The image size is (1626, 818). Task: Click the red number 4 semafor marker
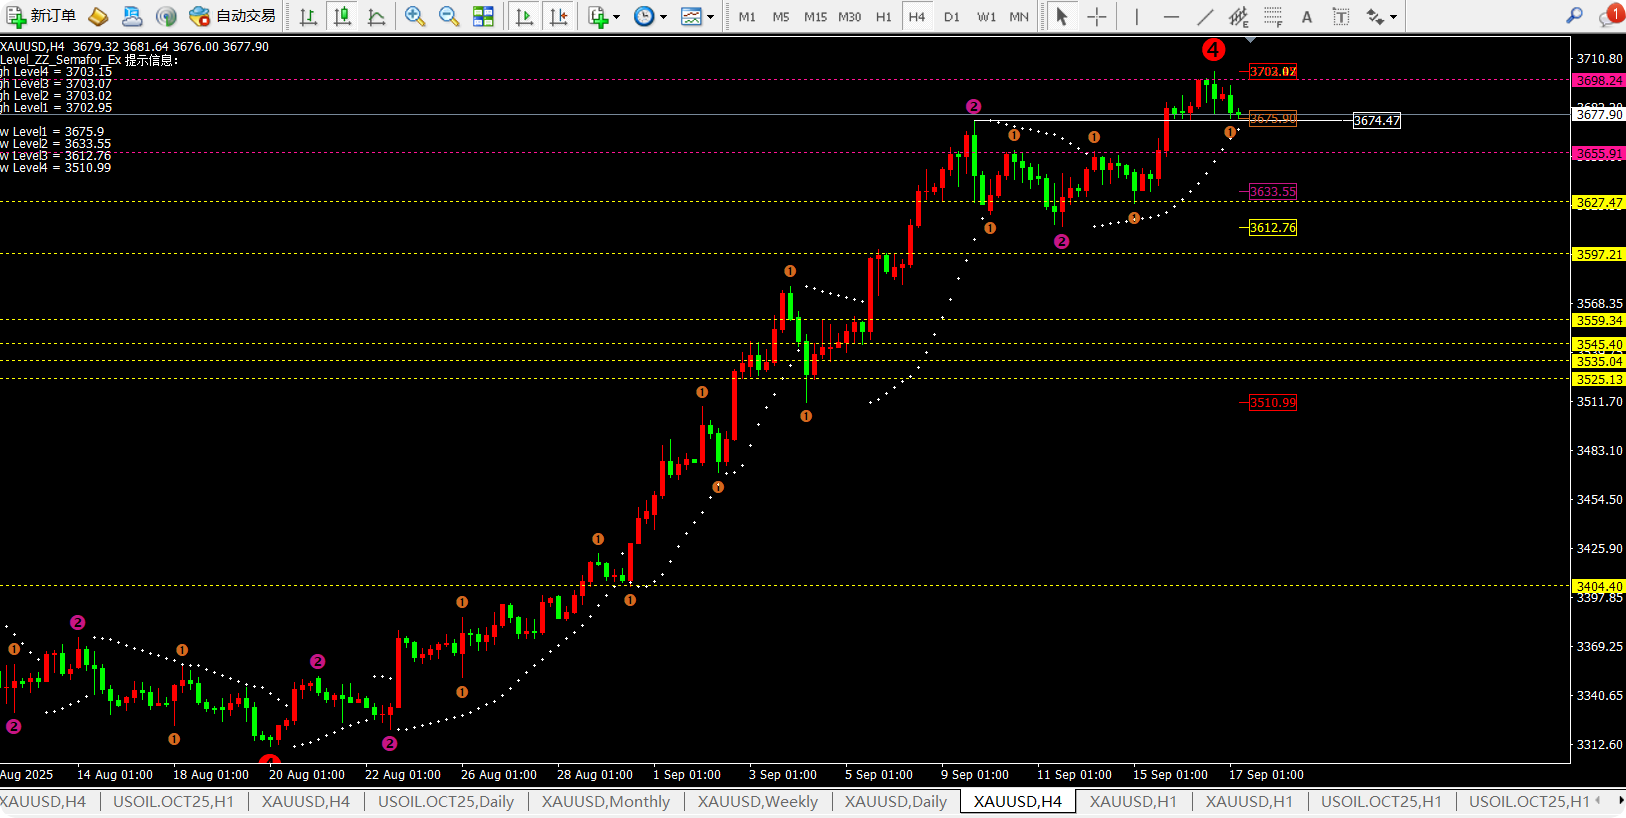pyautogui.click(x=1213, y=50)
